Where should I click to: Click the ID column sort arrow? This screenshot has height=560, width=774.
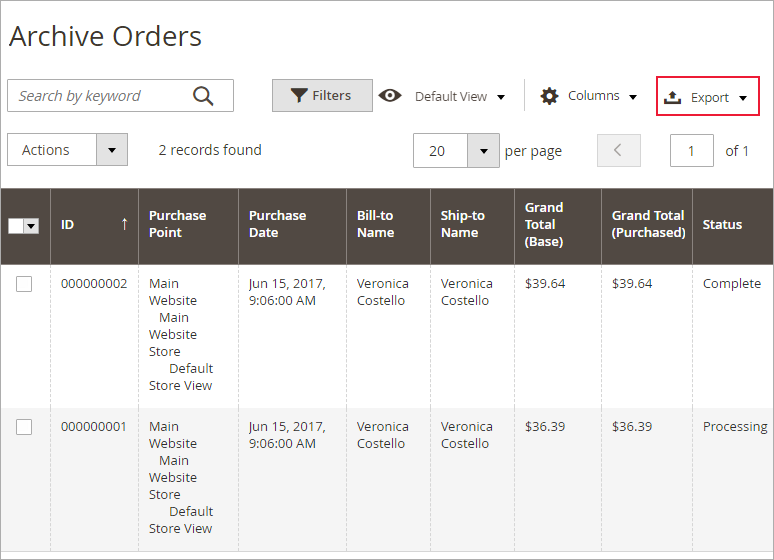(x=124, y=224)
